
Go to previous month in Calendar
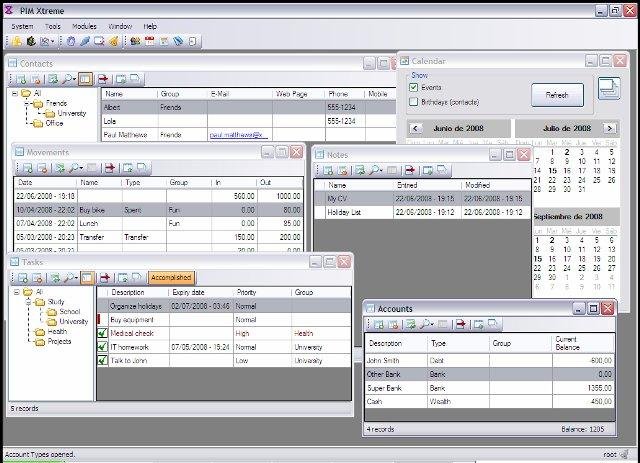click(x=414, y=129)
